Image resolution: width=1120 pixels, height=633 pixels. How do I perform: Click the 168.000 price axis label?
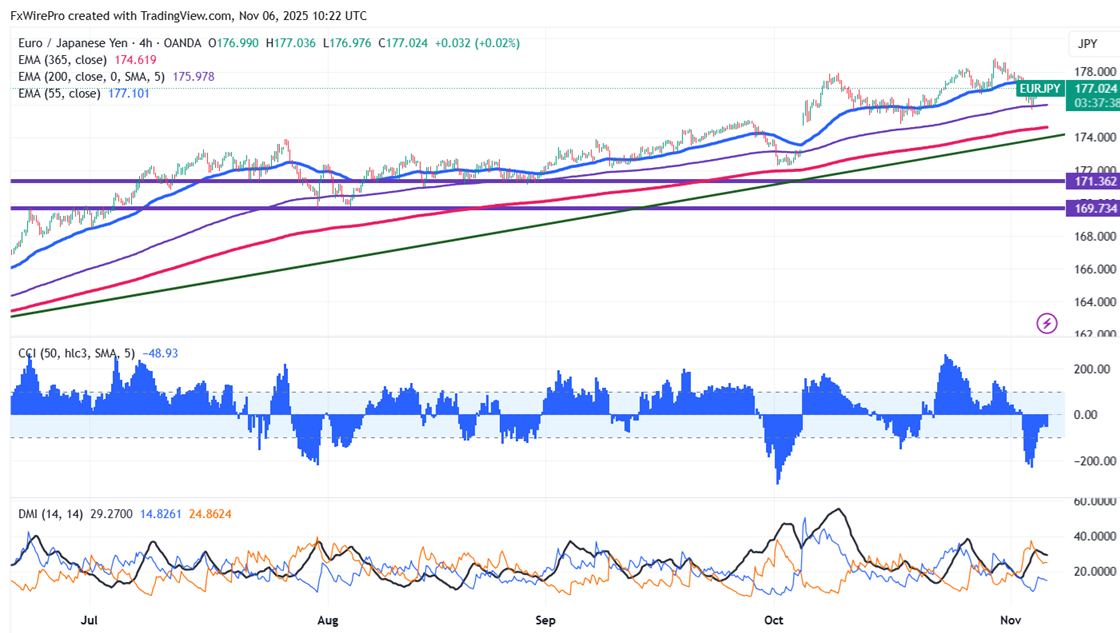(1095, 236)
